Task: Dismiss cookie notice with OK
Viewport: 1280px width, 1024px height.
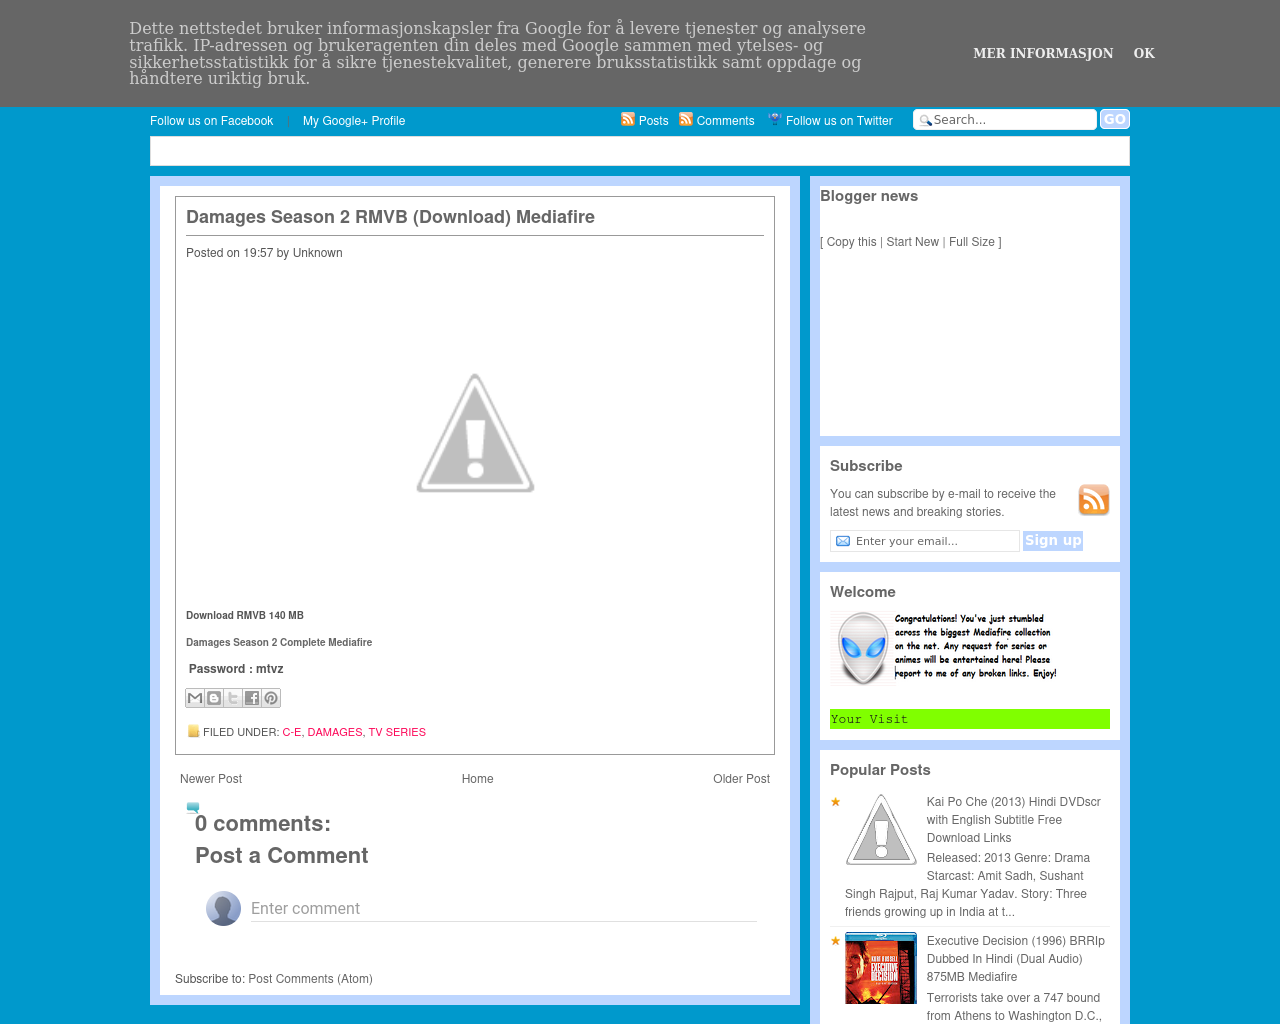Action: [x=1144, y=54]
